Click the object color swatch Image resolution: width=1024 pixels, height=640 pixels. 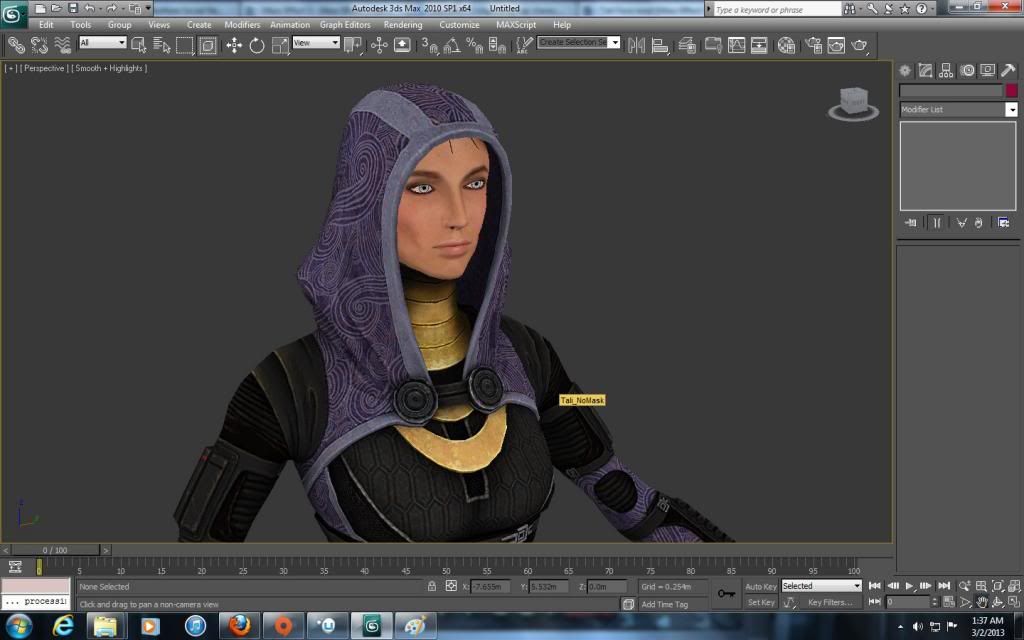point(1011,90)
